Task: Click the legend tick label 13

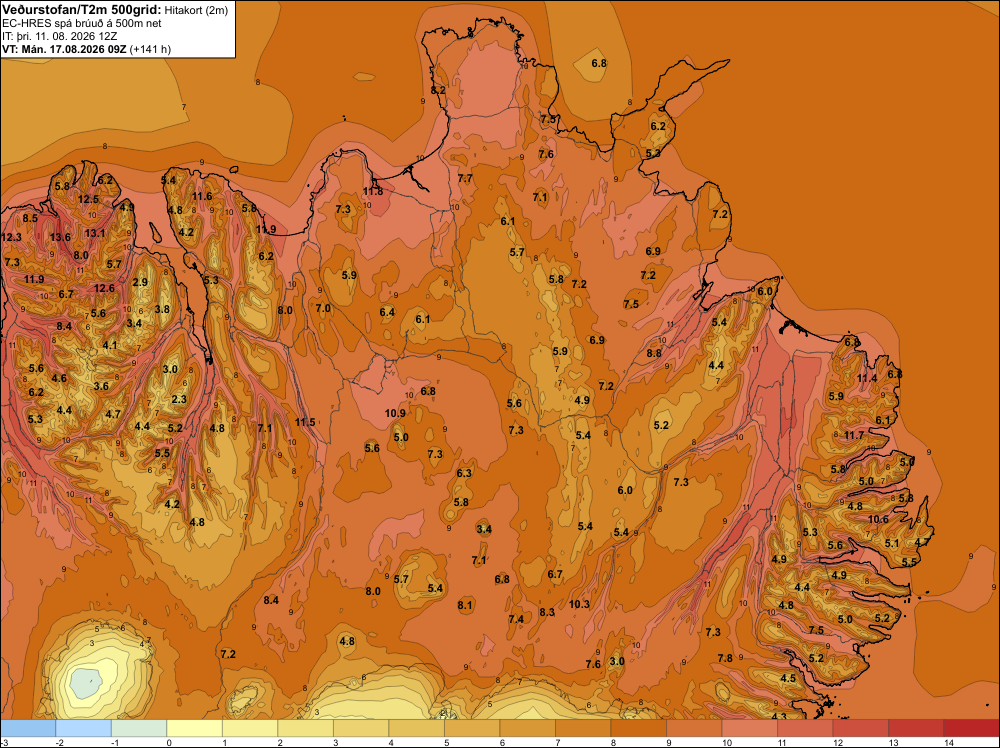Action: (893, 742)
